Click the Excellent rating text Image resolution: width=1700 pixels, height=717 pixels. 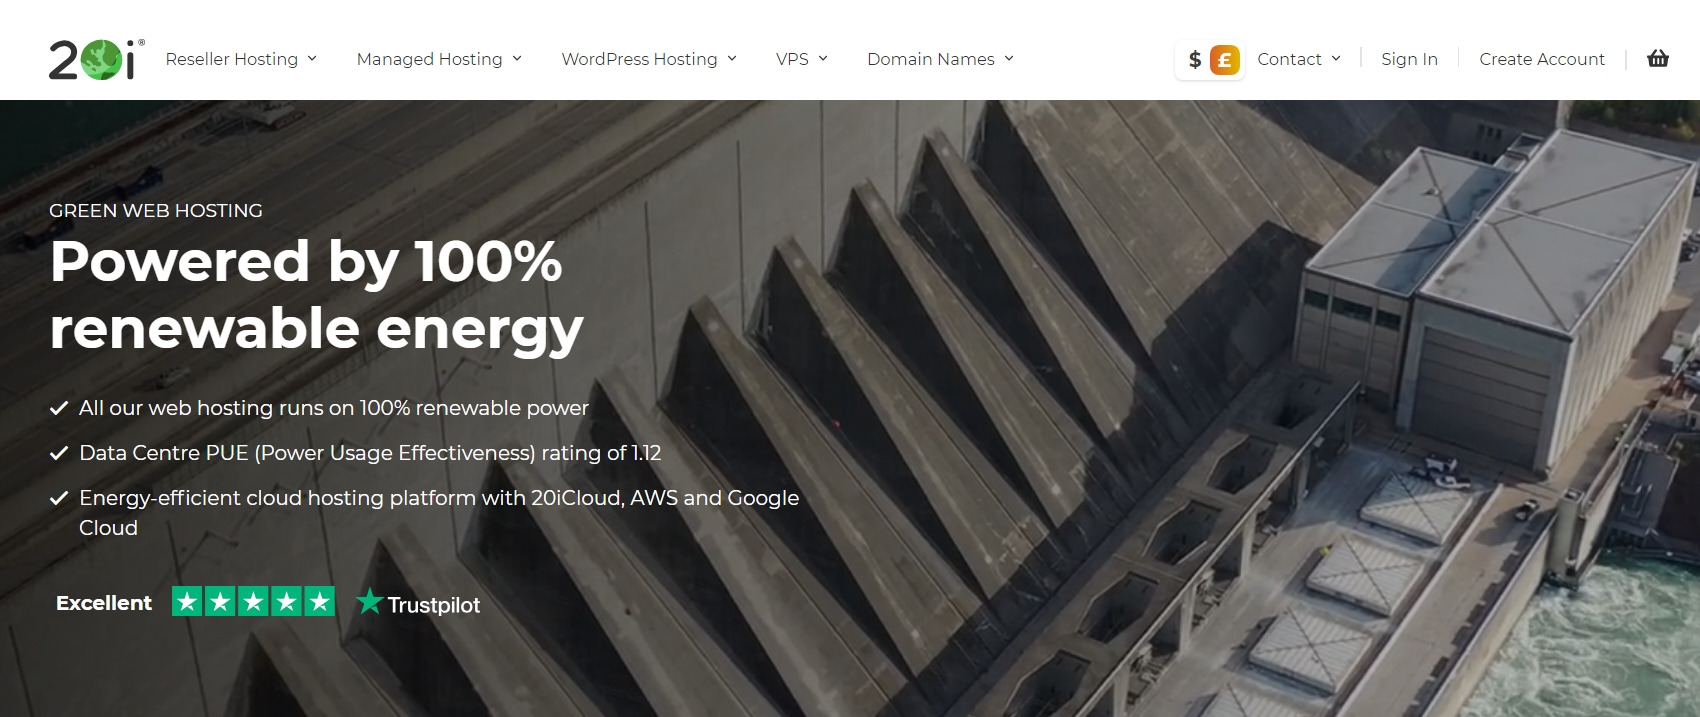tap(104, 603)
